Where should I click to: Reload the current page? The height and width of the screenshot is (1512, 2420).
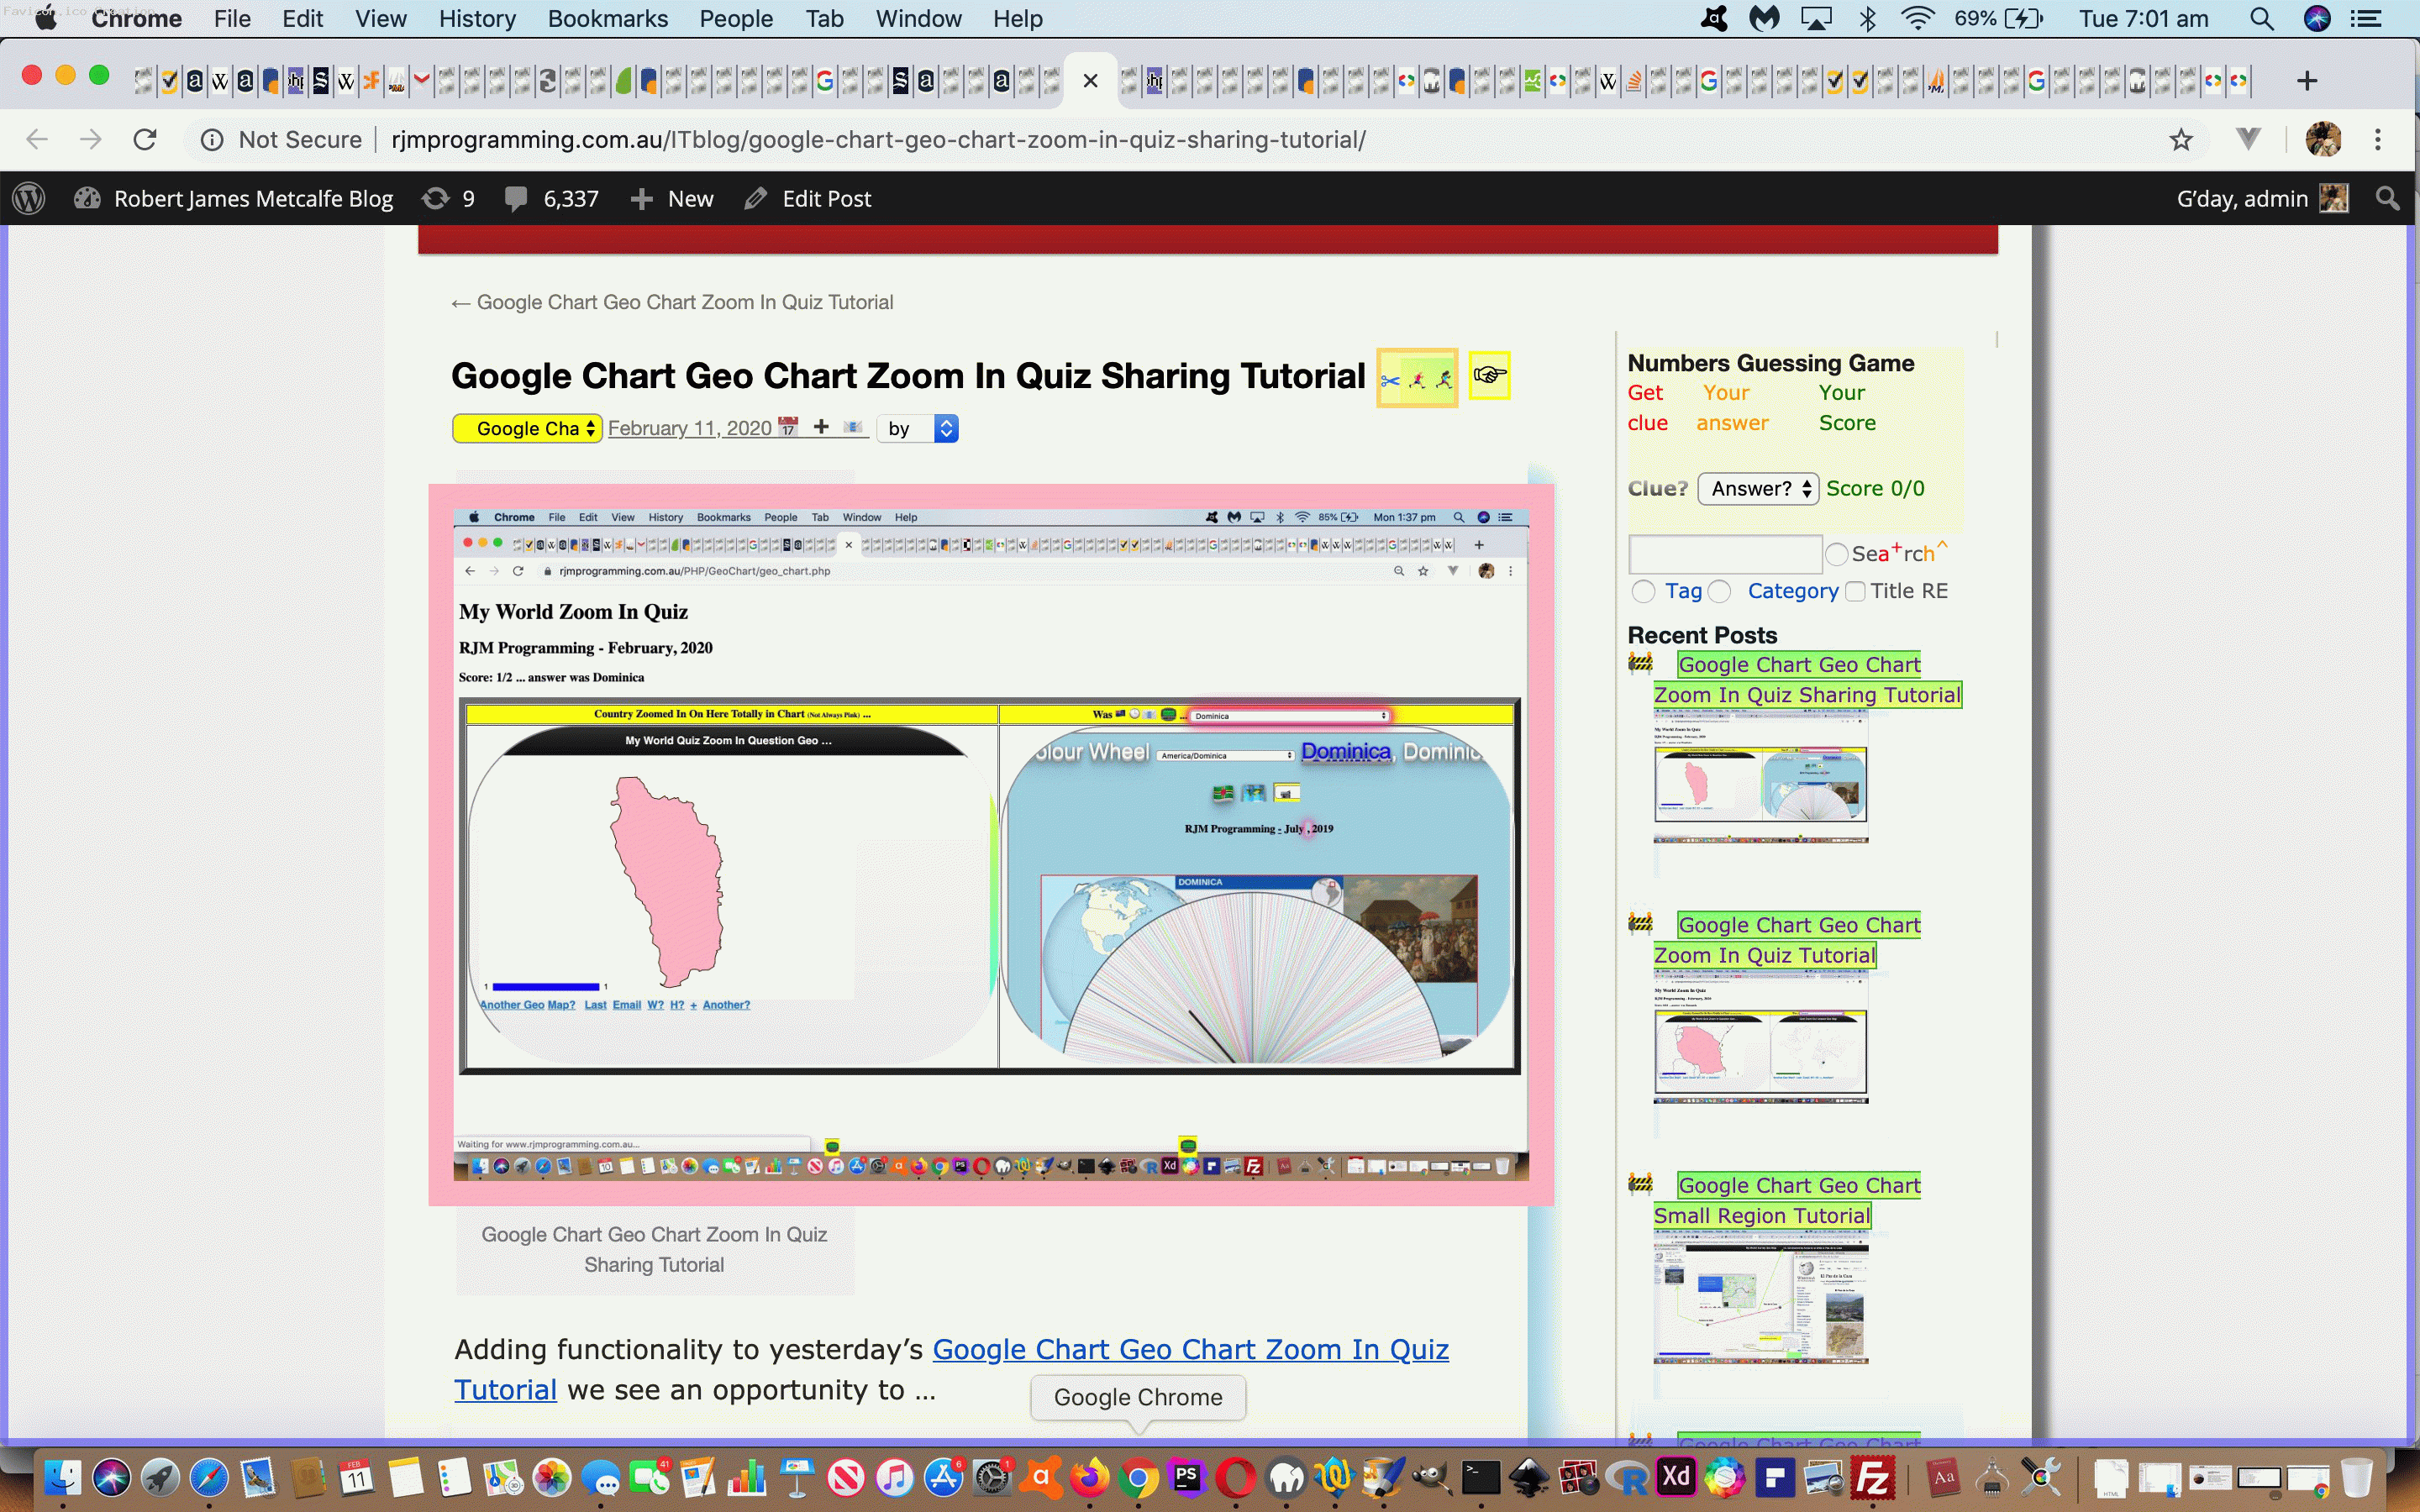click(x=145, y=140)
